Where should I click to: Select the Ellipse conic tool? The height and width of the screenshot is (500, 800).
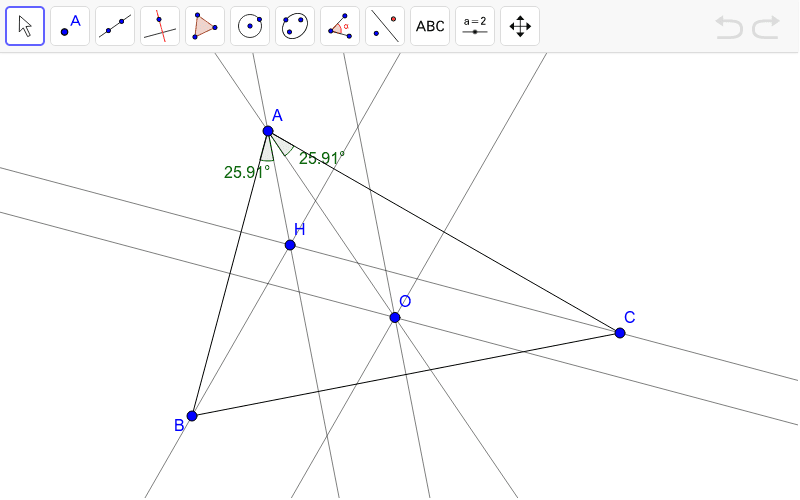(295, 26)
